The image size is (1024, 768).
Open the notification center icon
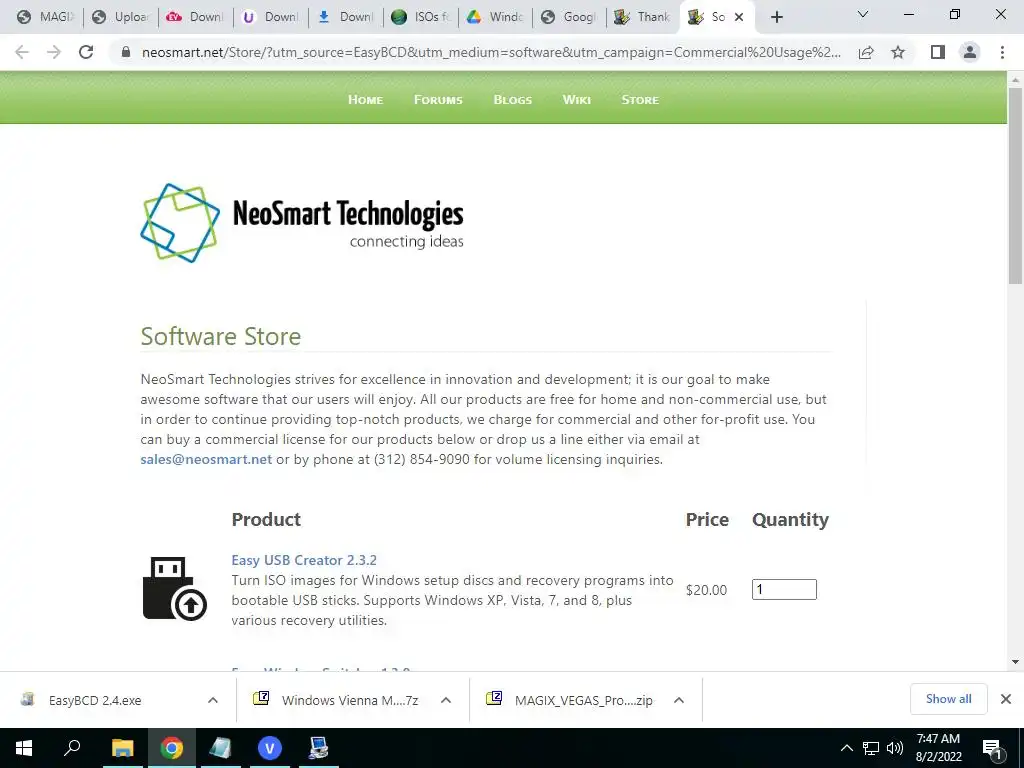pos(992,749)
